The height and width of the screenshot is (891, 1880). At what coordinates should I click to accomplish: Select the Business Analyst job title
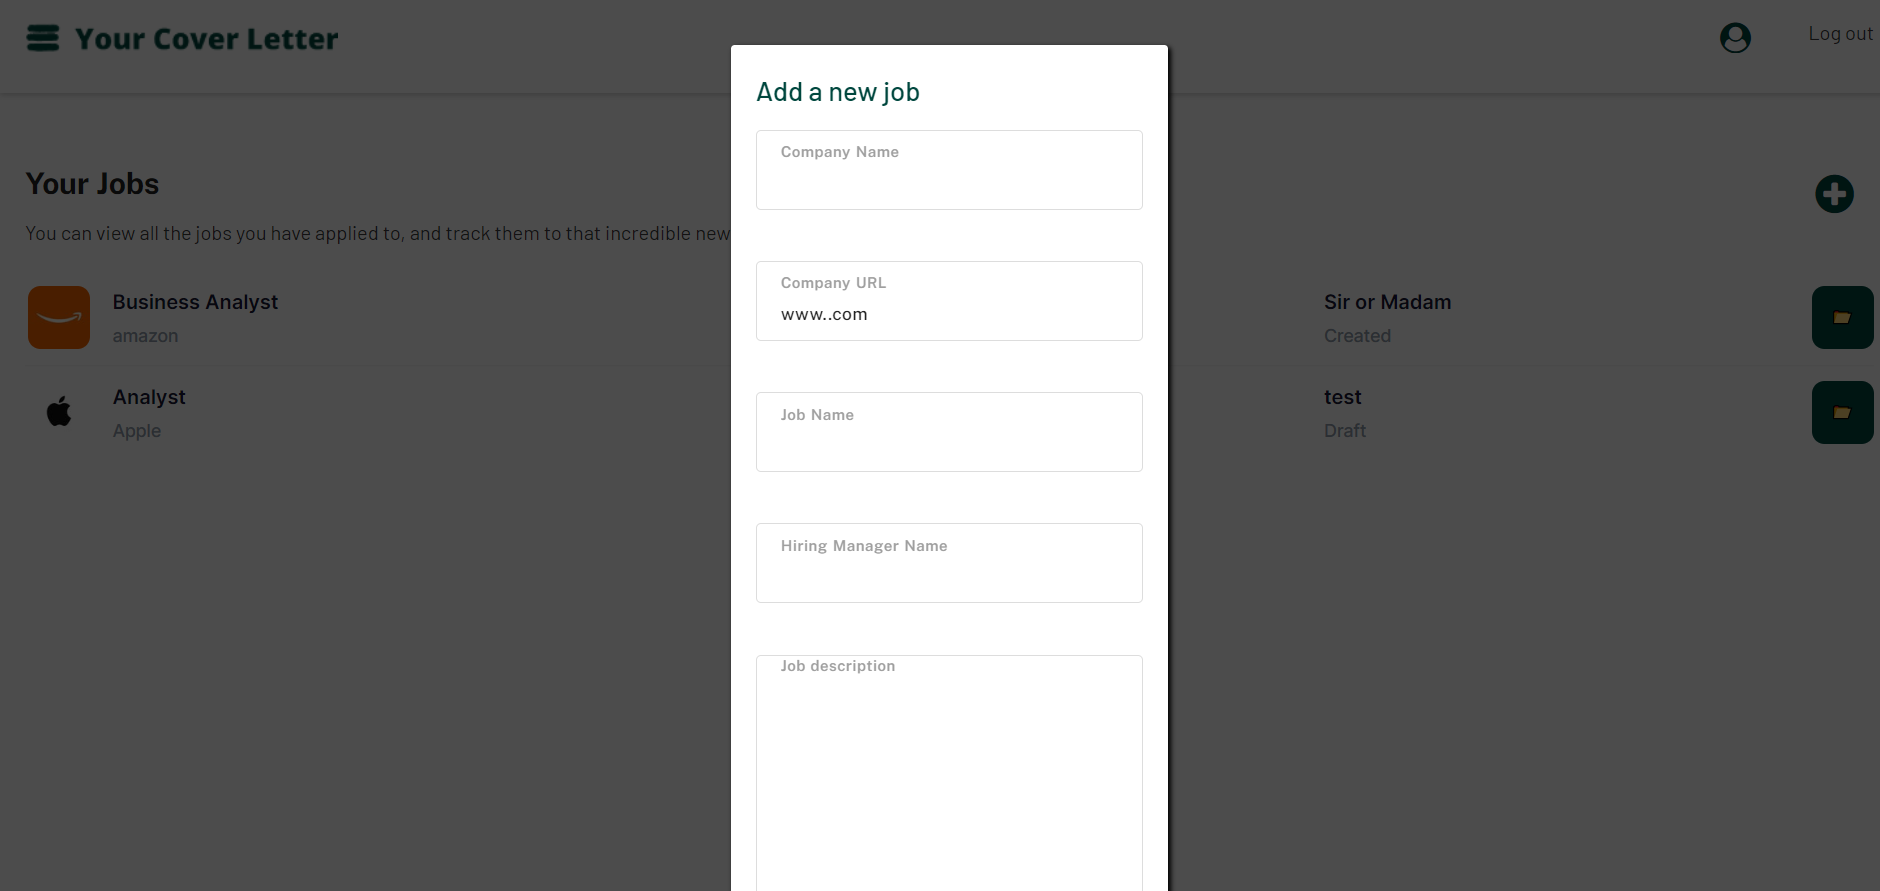(x=195, y=302)
